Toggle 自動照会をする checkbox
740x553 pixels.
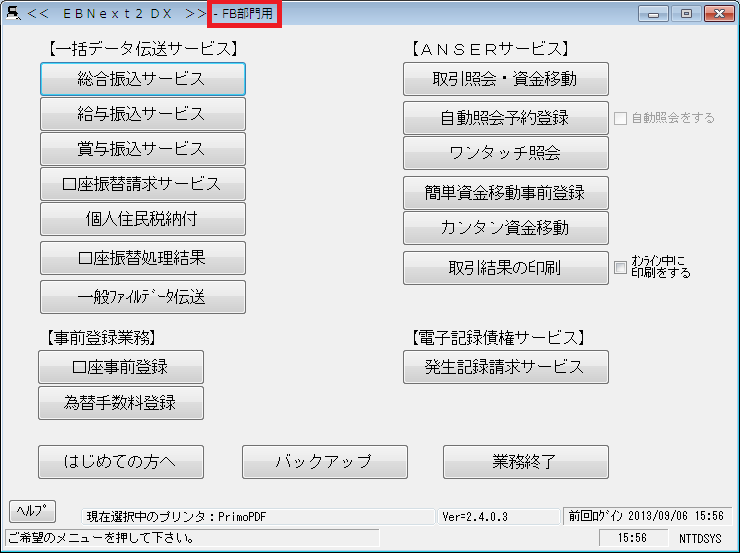point(620,118)
